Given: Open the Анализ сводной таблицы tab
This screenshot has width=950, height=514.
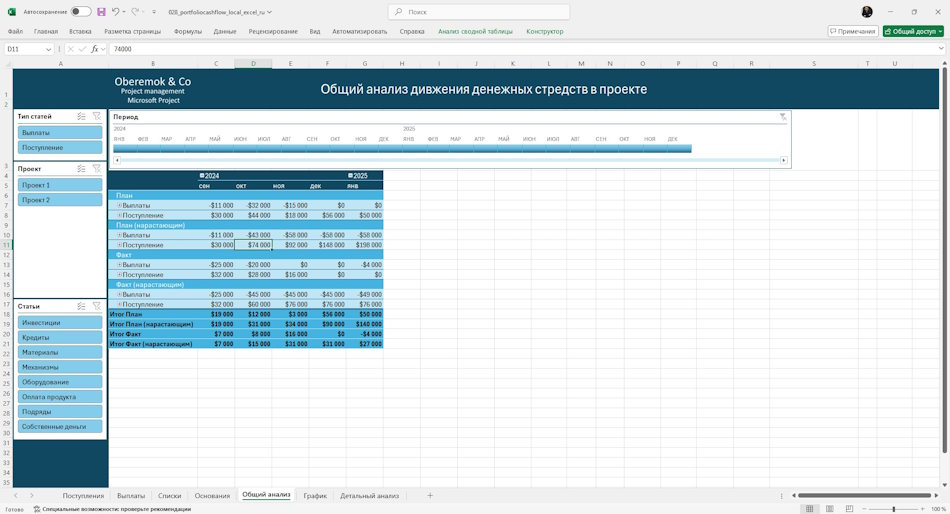Looking at the screenshot, I should [475, 31].
